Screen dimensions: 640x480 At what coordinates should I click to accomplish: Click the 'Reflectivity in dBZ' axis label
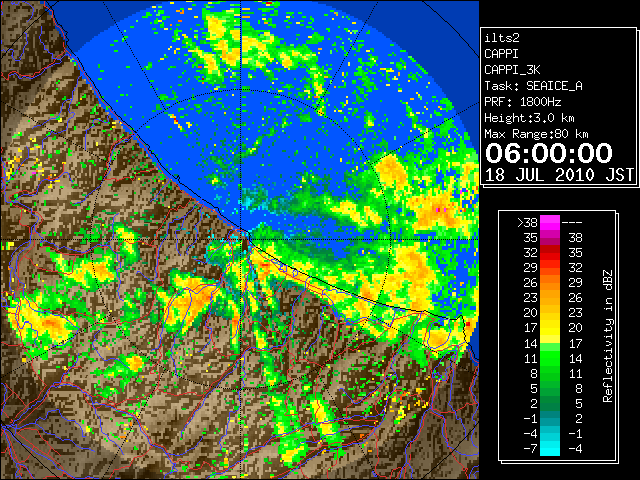pos(608,336)
